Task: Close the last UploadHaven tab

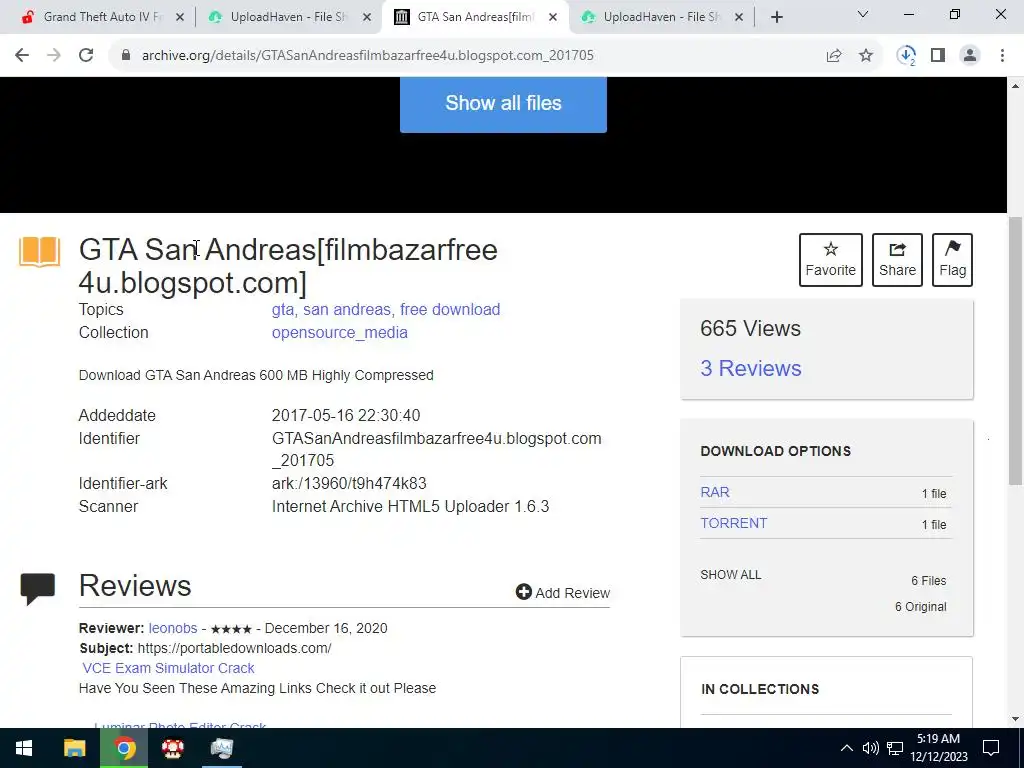Action: point(739,18)
